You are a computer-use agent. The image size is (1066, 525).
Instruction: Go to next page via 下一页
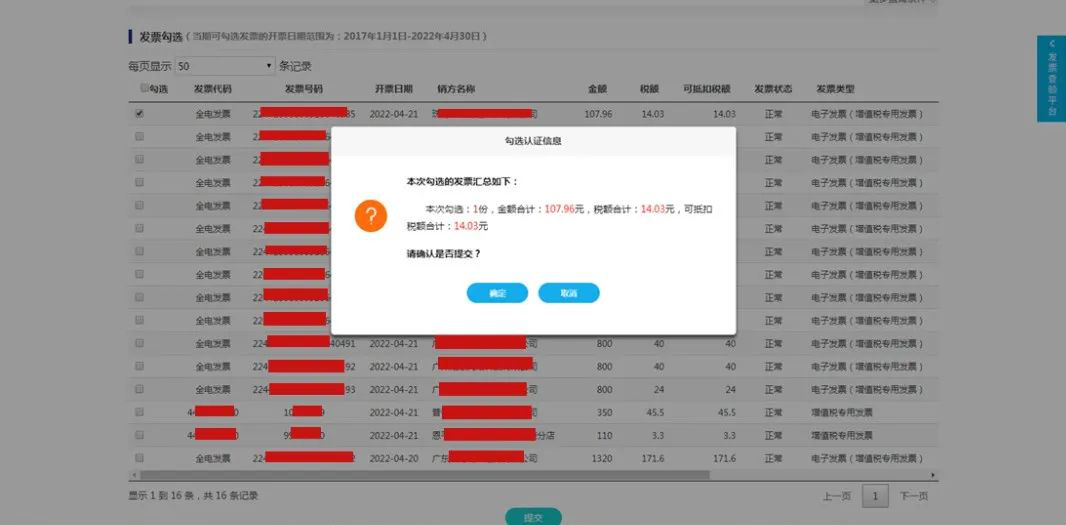pyautogui.click(x=913, y=496)
